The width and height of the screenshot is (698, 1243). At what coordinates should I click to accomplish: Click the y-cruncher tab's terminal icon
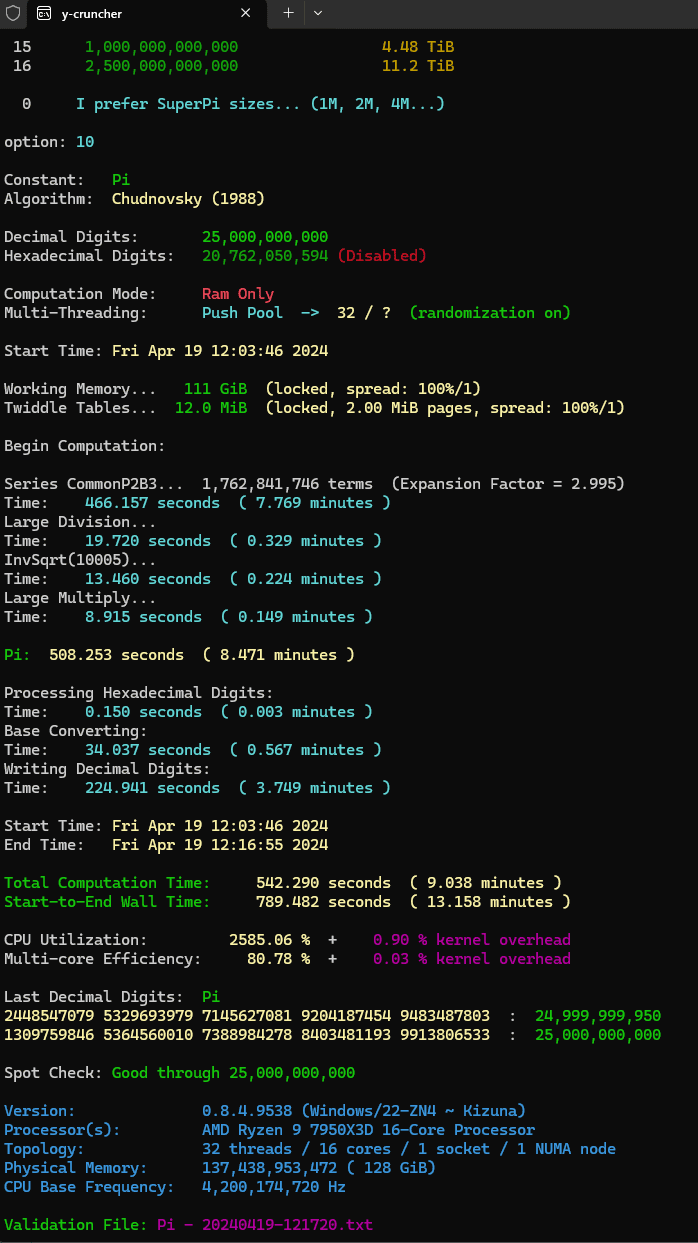click(x=44, y=13)
